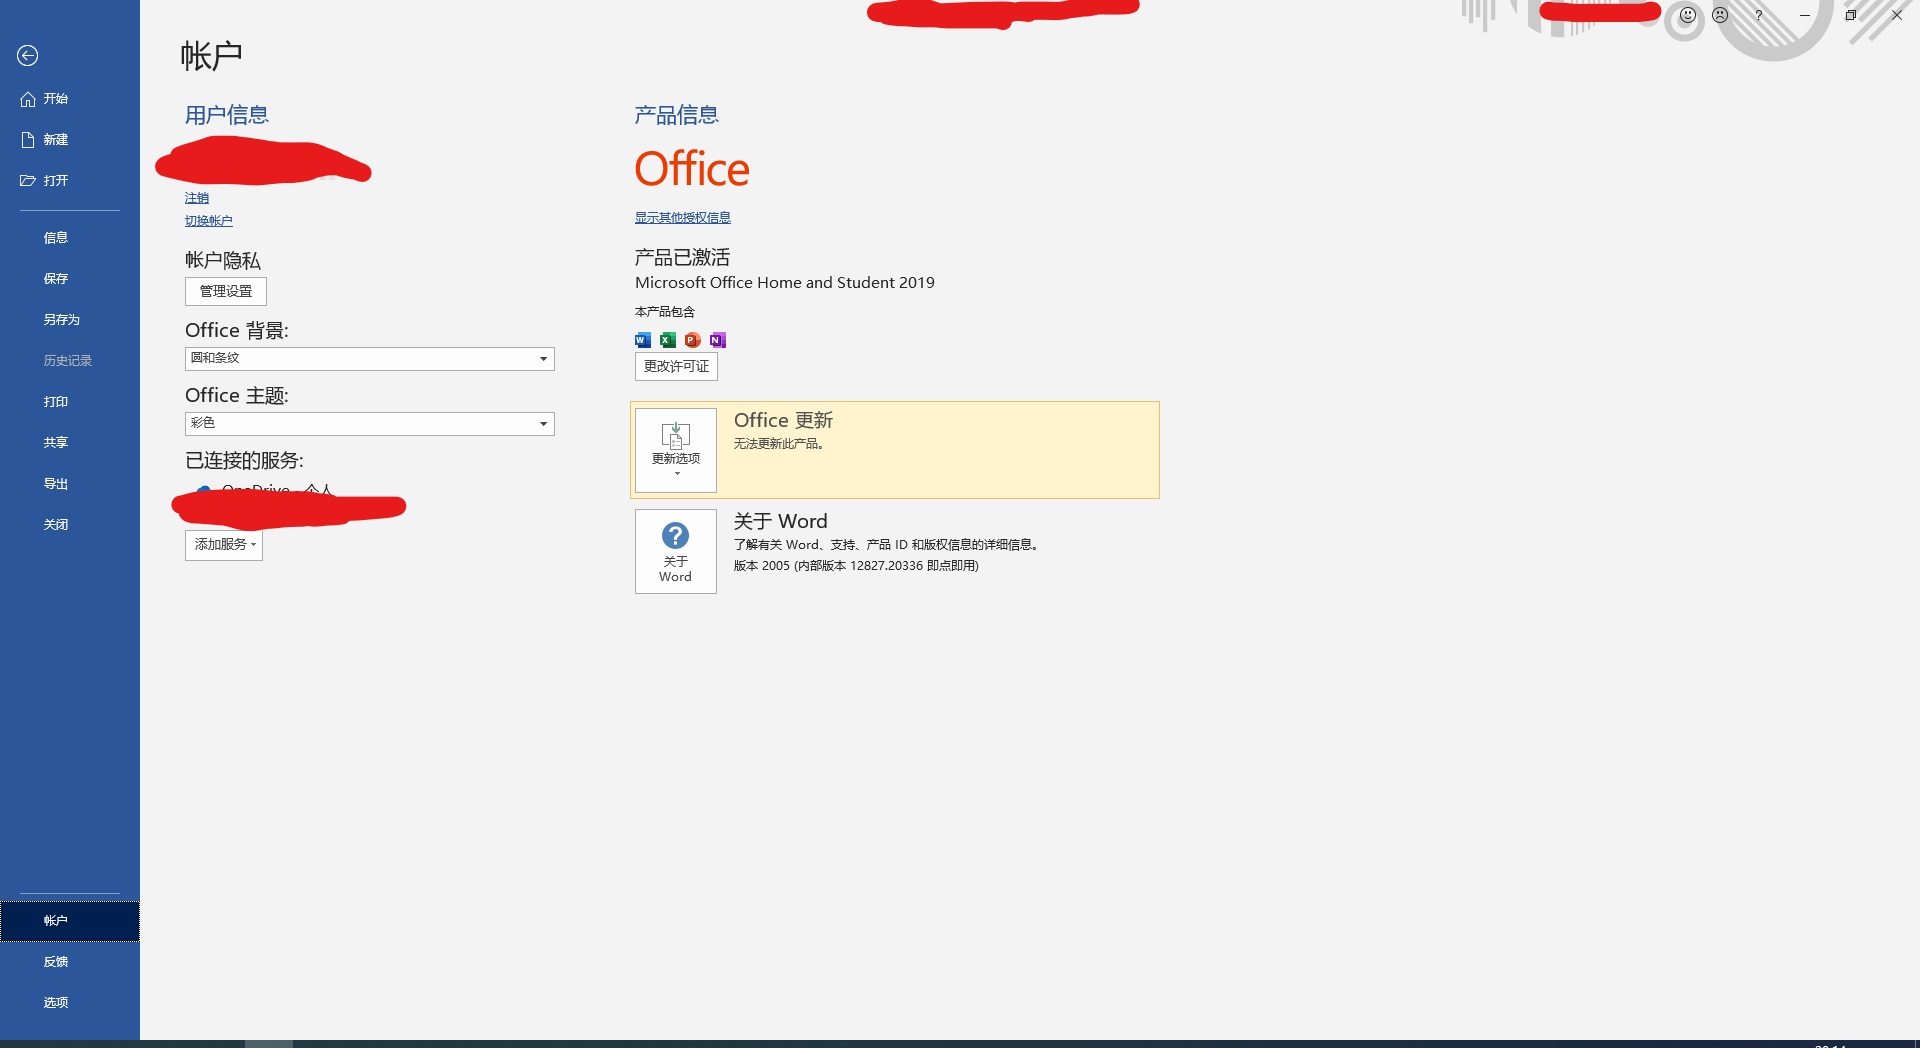
Task: Click the OneNote app icon under 本产品包含
Action: (x=718, y=340)
